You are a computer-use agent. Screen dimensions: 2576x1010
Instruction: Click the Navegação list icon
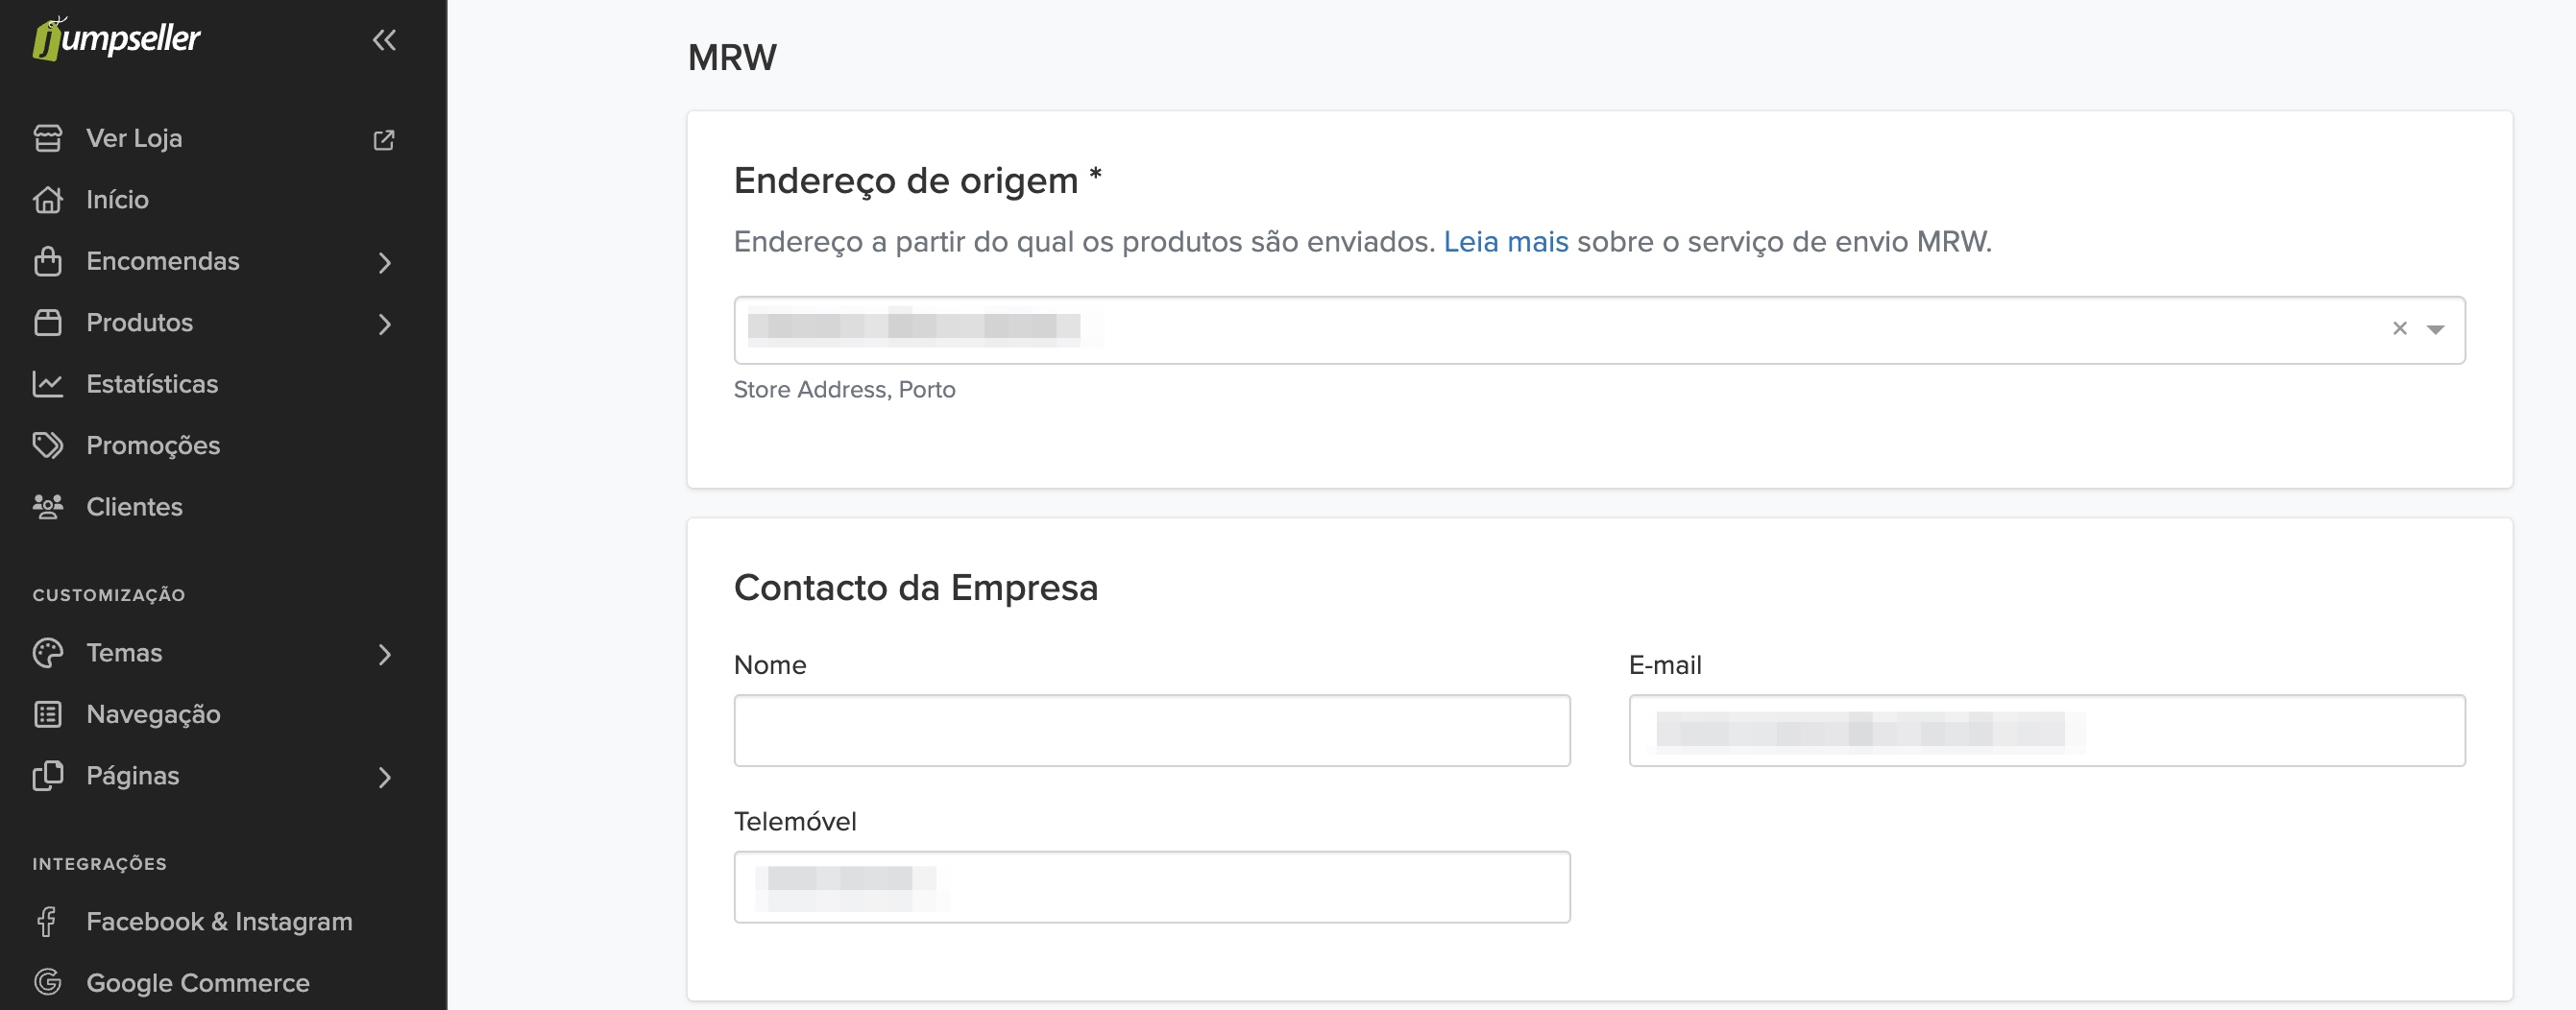click(x=48, y=714)
